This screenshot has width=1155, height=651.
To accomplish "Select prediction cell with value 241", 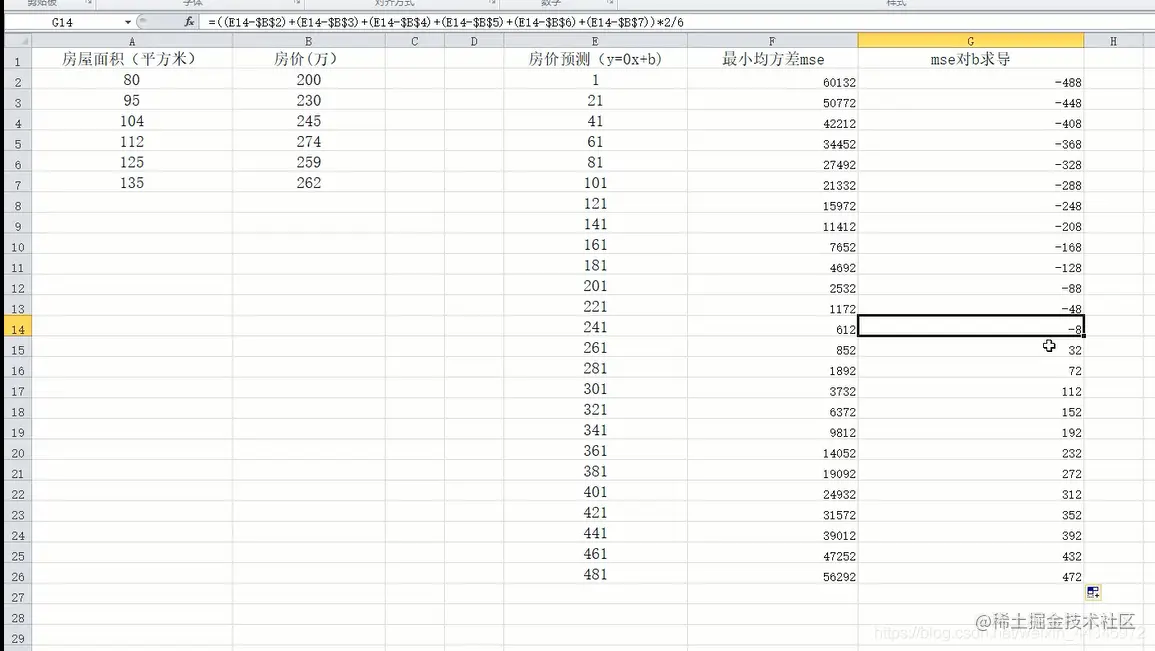I will 595,328.
